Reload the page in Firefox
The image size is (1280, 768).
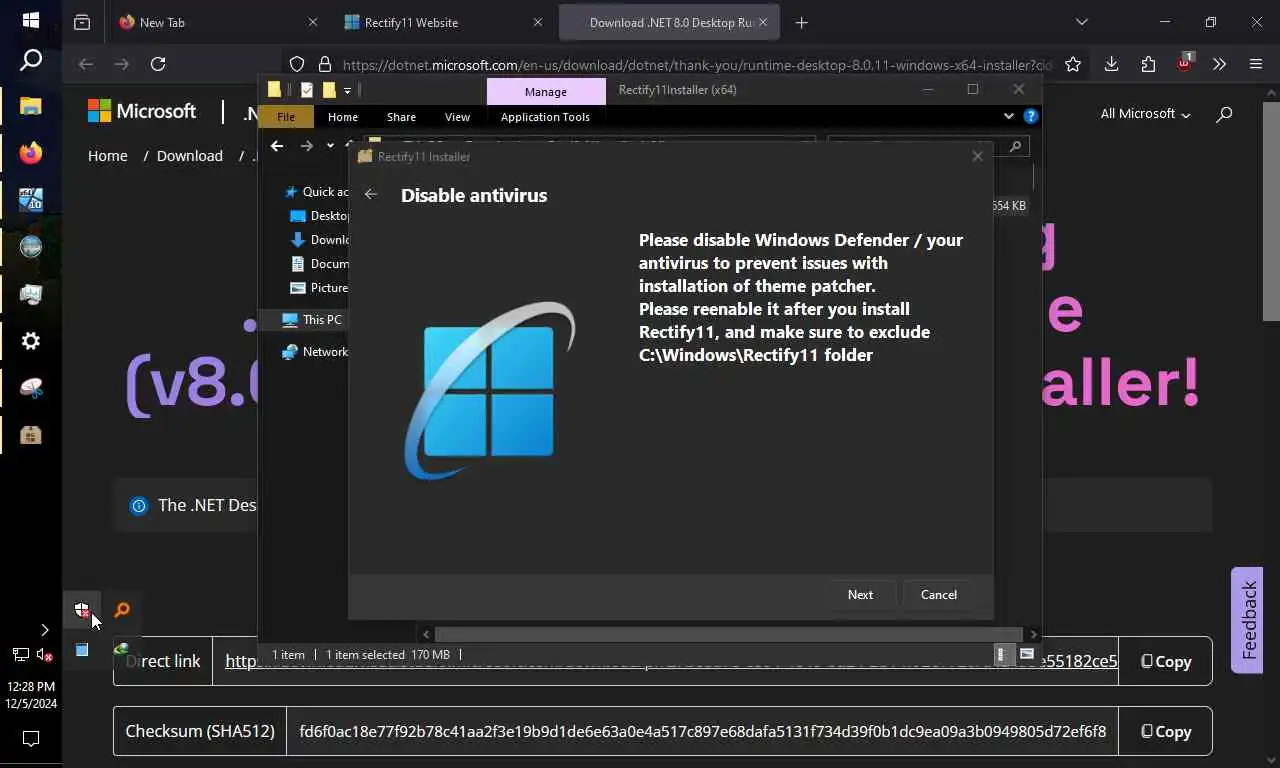(x=158, y=64)
